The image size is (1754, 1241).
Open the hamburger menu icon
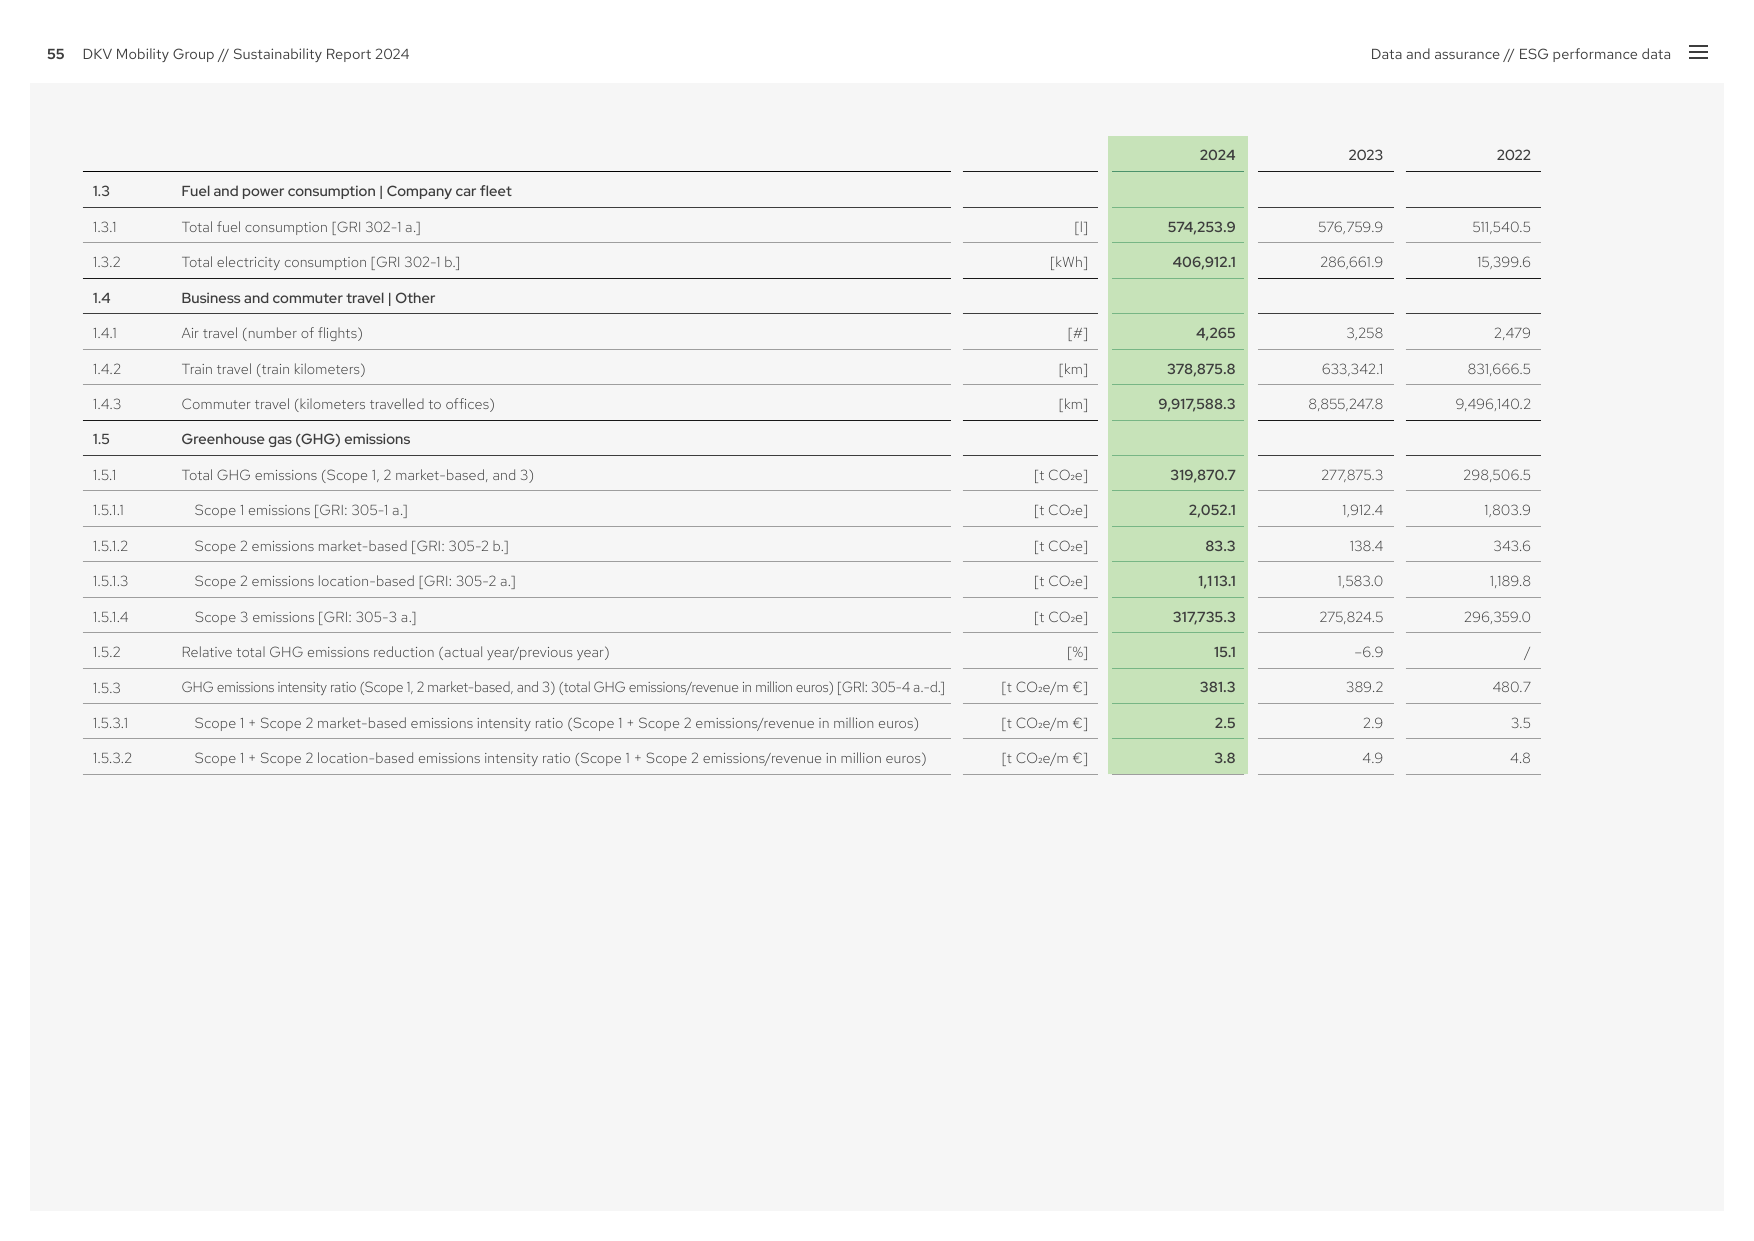click(1698, 53)
